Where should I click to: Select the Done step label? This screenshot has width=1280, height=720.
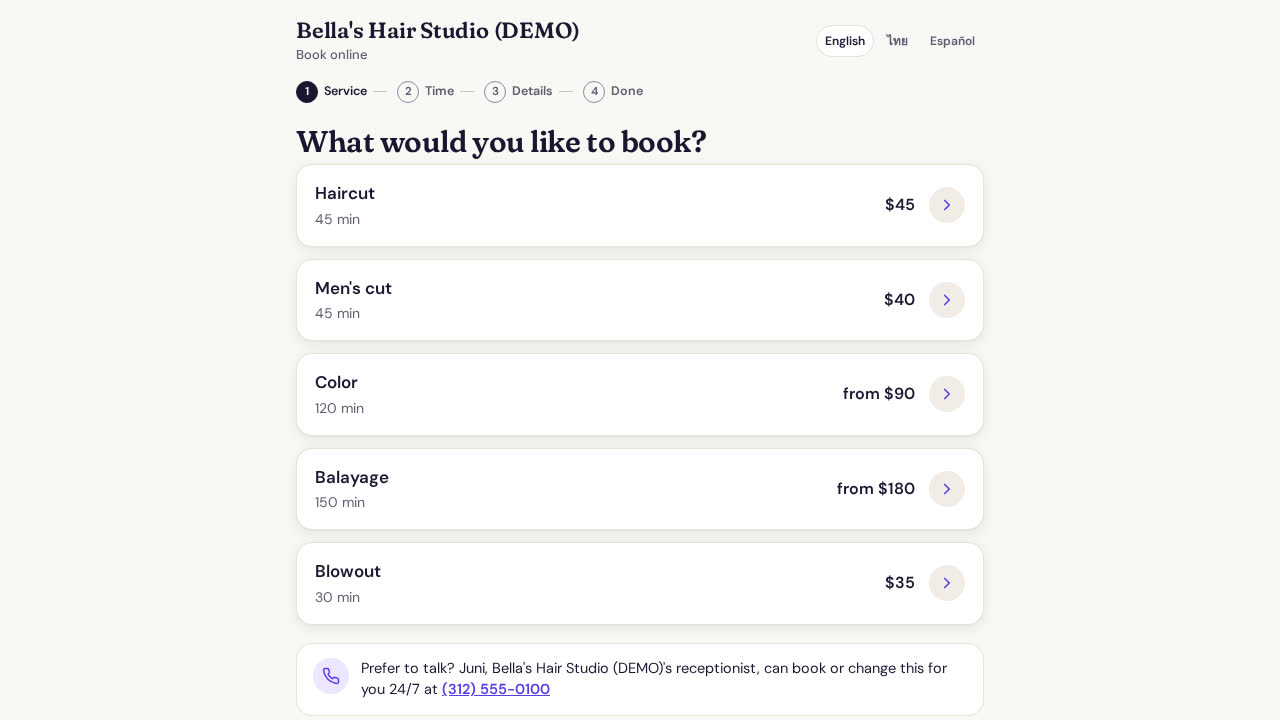[627, 91]
